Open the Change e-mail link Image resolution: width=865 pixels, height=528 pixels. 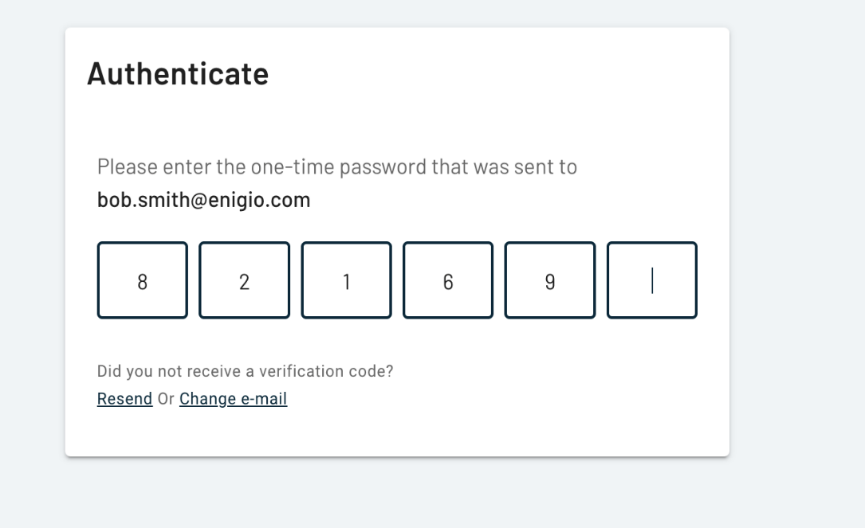coord(233,399)
